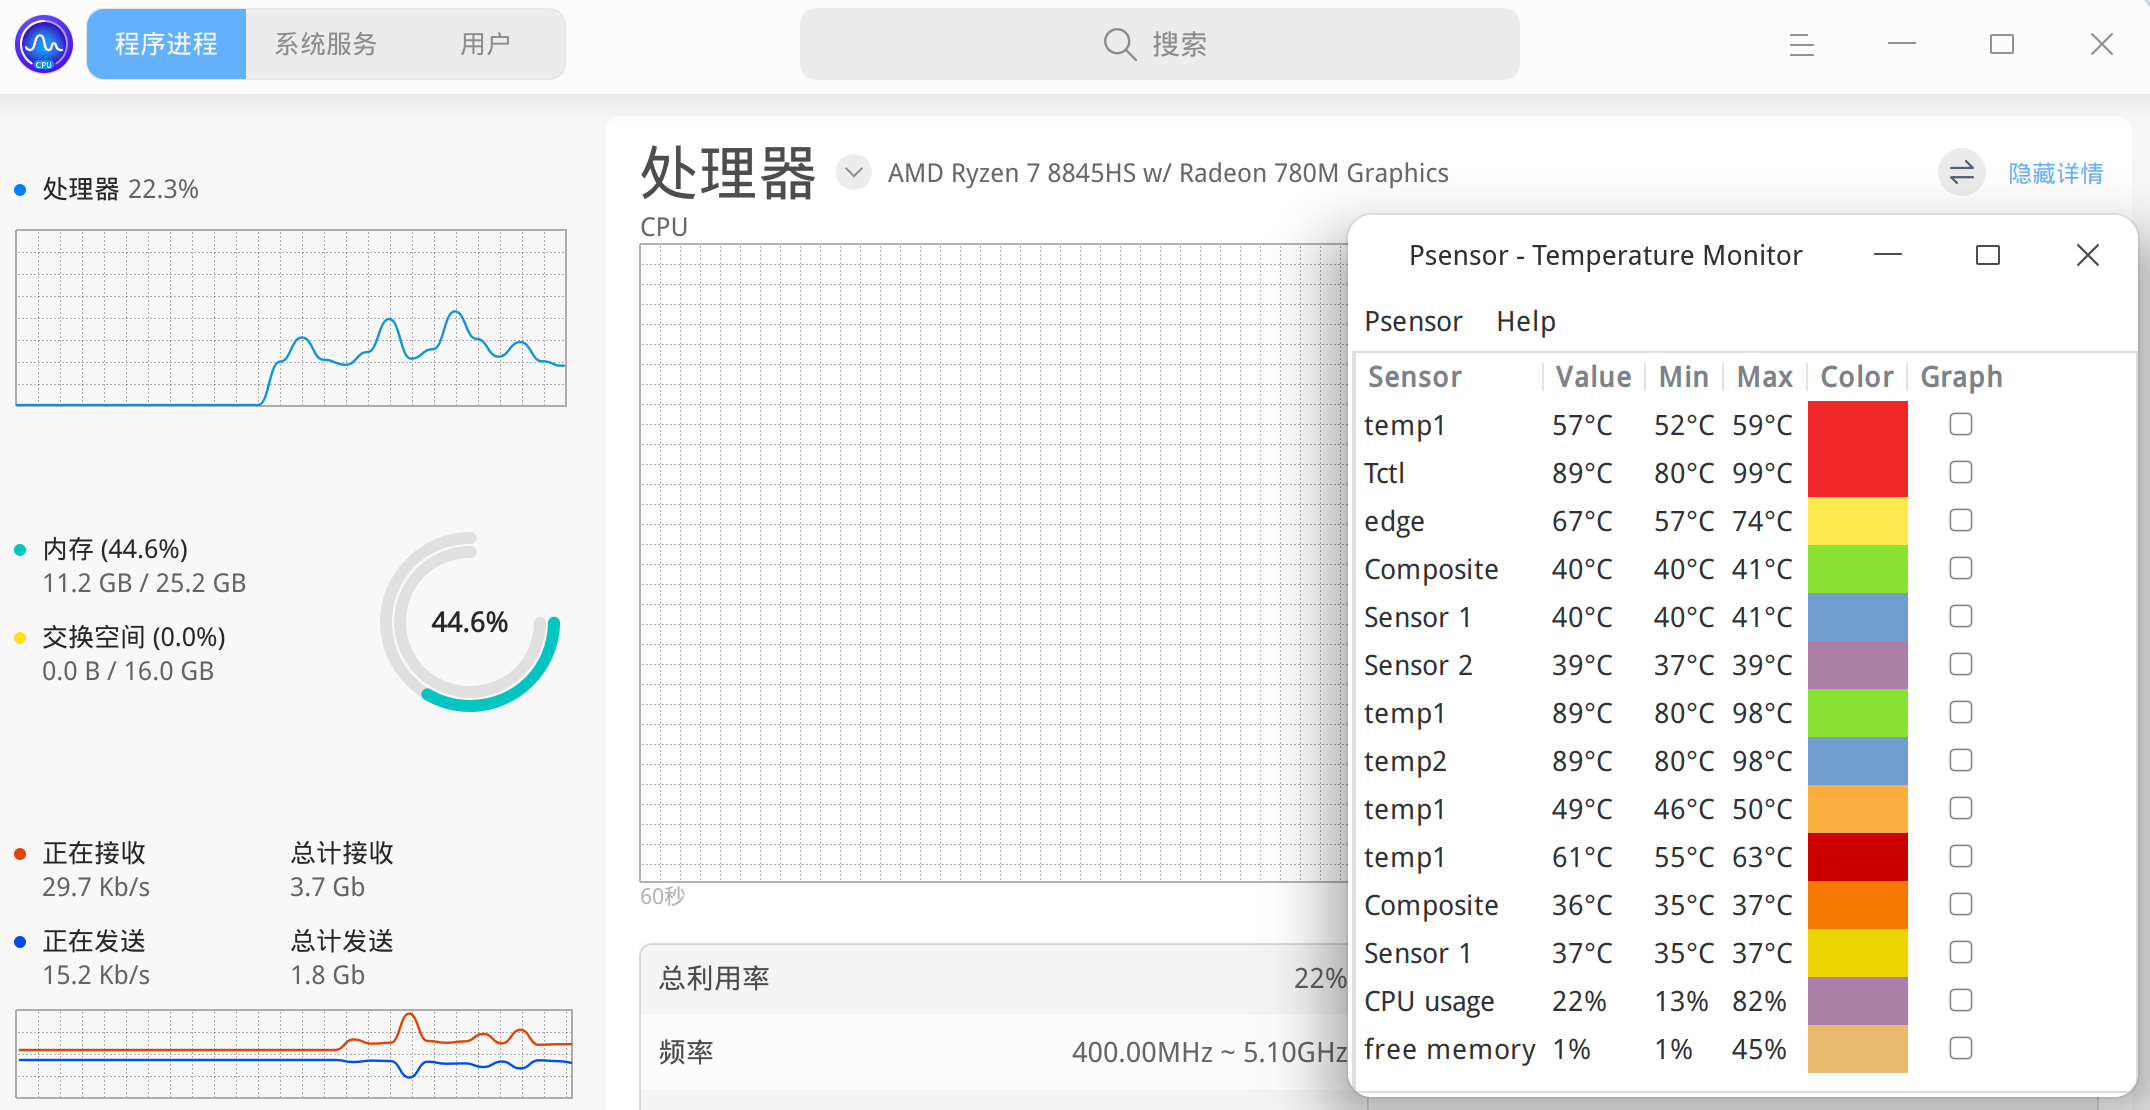The width and height of the screenshot is (2150, 1110).
Task: Sort by the Value column header
Action: 1594,377
